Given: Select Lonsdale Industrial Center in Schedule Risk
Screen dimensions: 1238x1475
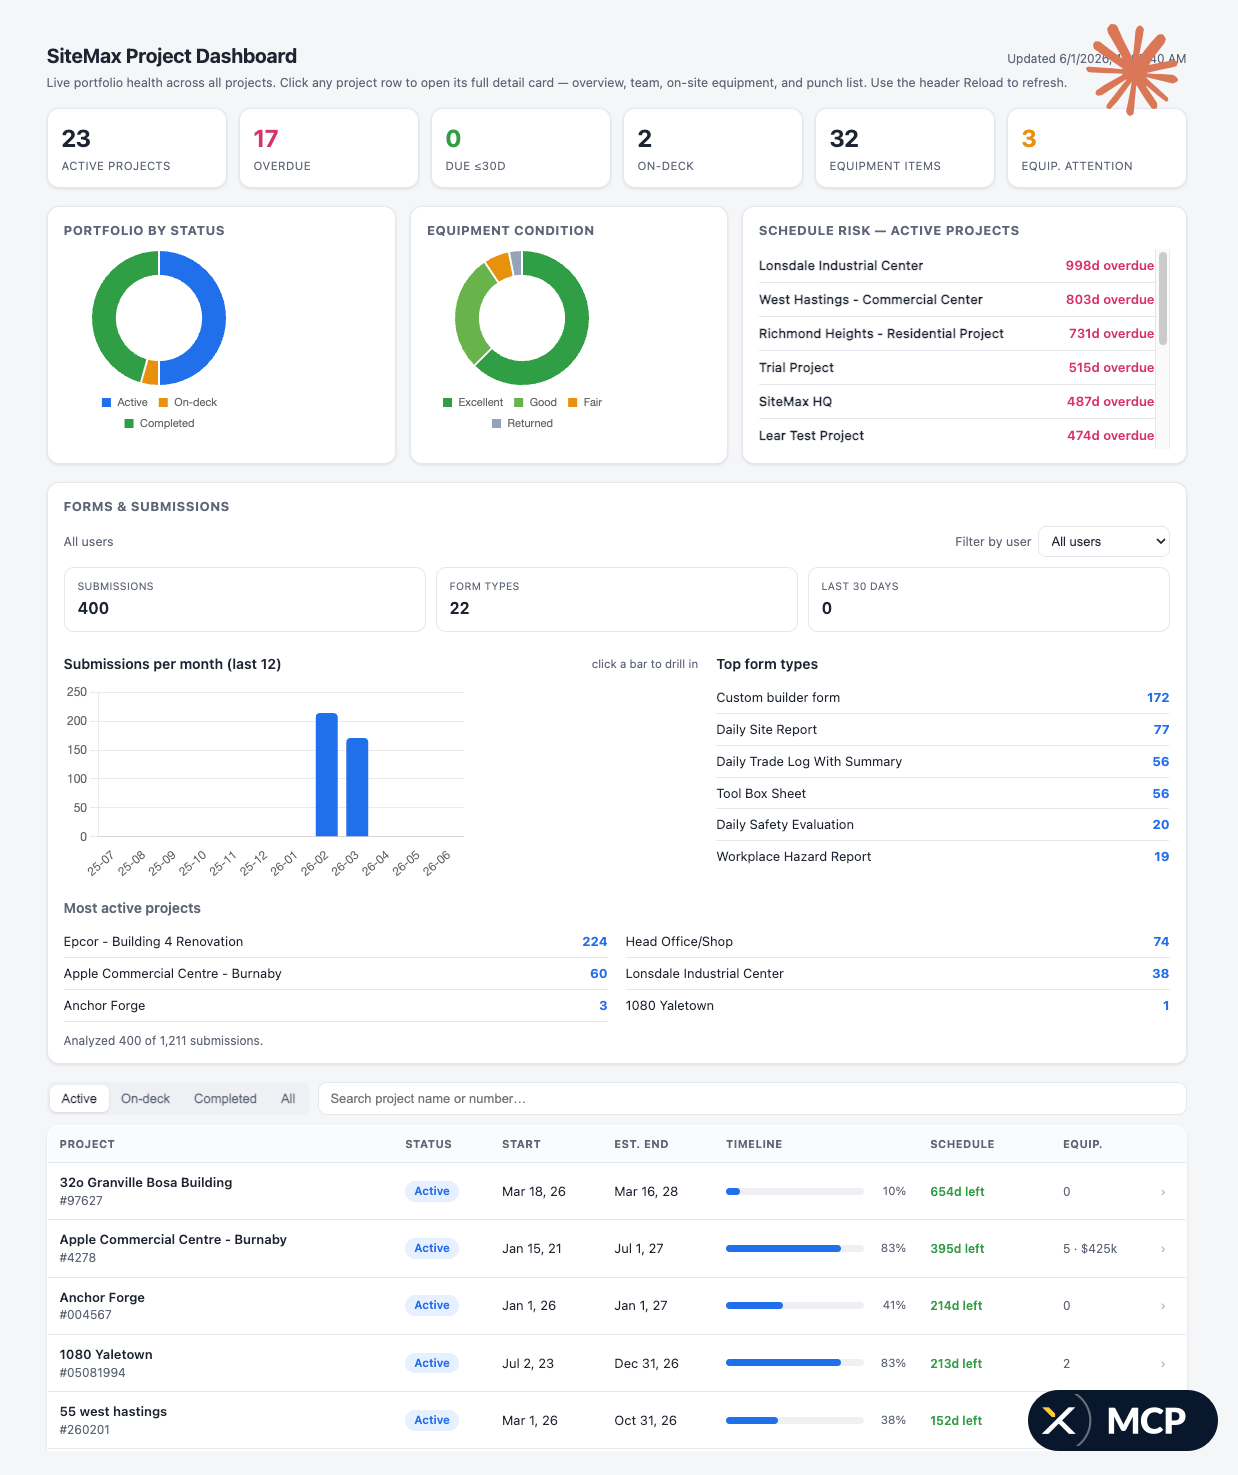Looking at the screenshot, I should coord(956,266).
